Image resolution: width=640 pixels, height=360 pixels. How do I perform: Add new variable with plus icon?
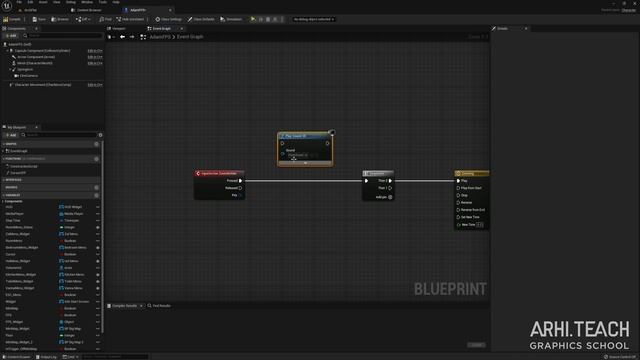click(x=97, y=196)
